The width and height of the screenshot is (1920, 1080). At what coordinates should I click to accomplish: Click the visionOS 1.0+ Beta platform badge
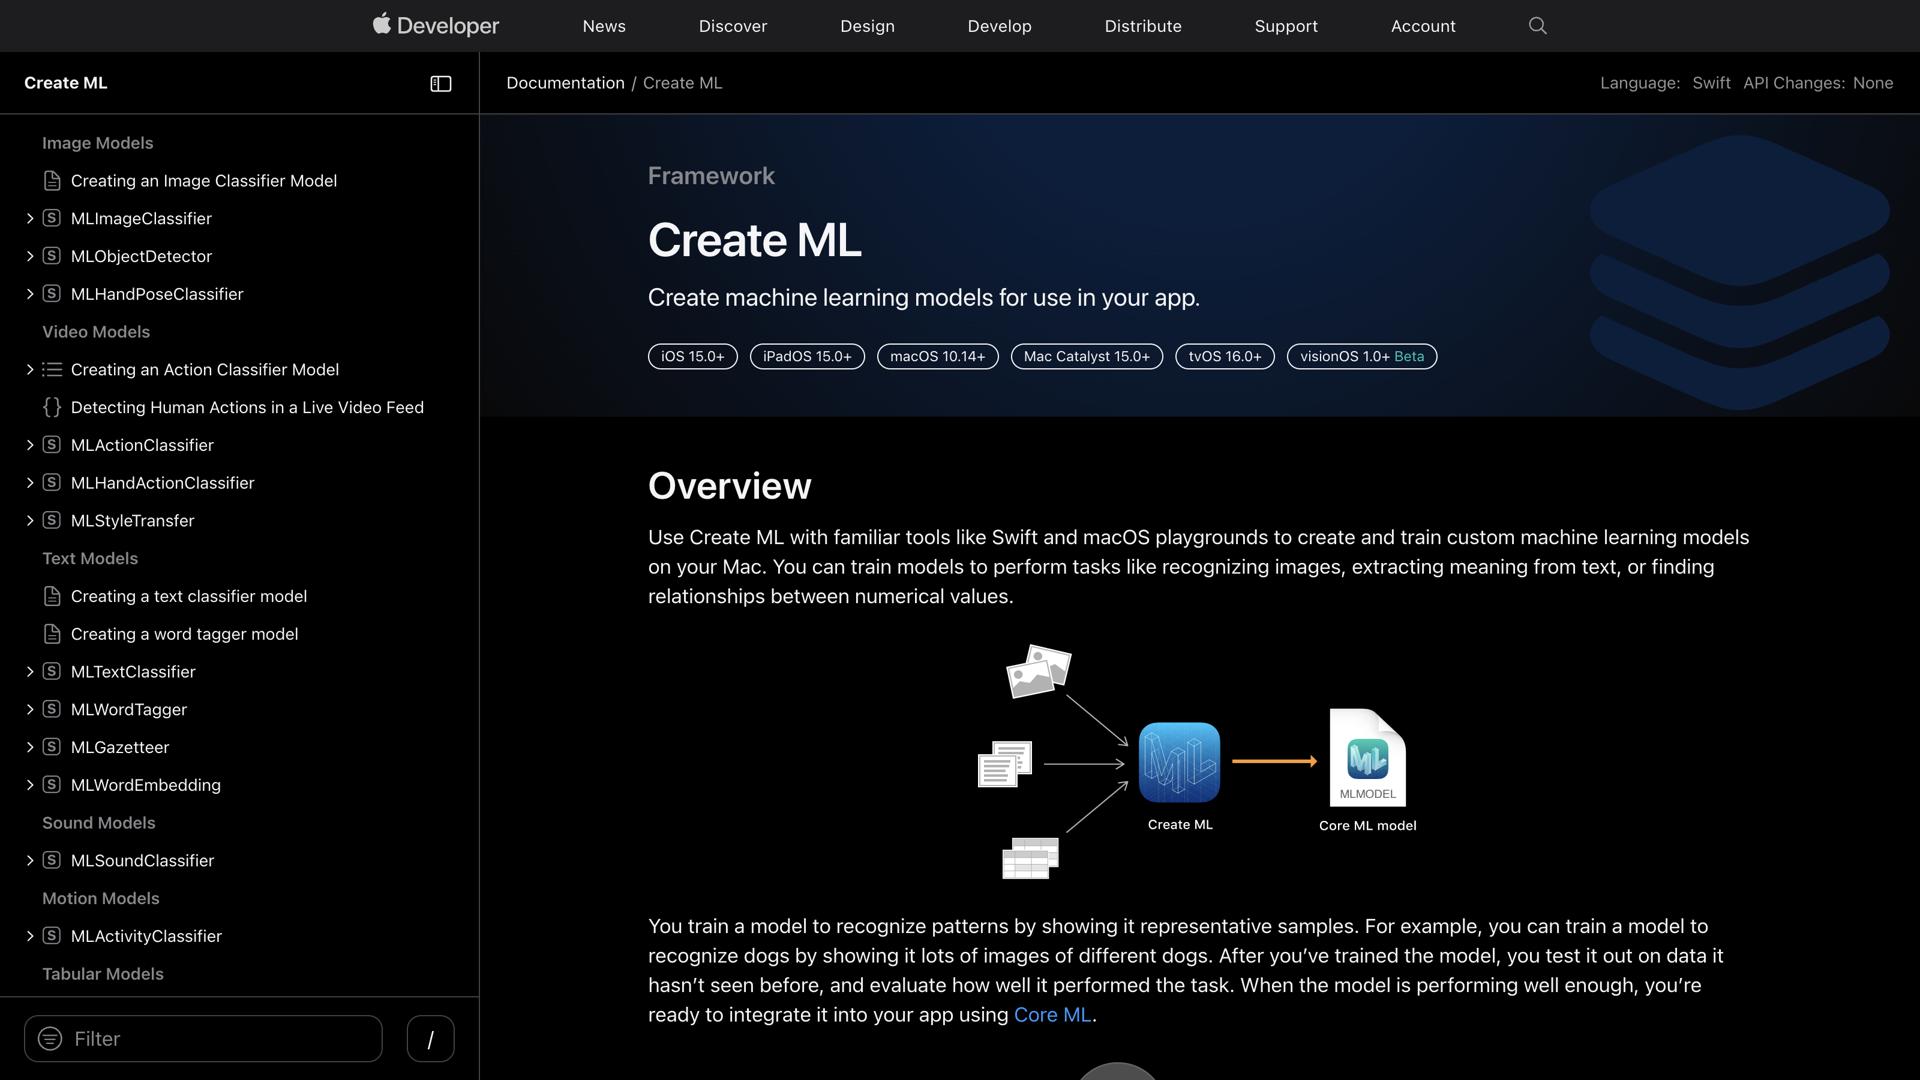click(1360, 356)
